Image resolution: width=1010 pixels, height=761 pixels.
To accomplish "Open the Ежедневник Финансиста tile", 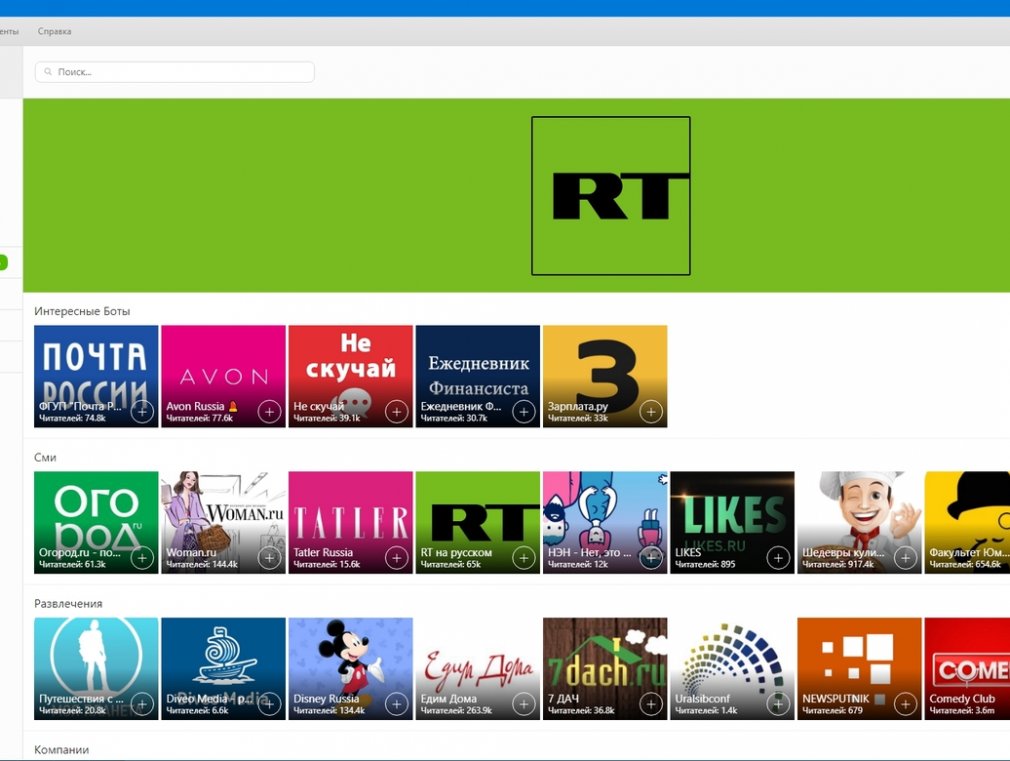I will click(477, 376).
